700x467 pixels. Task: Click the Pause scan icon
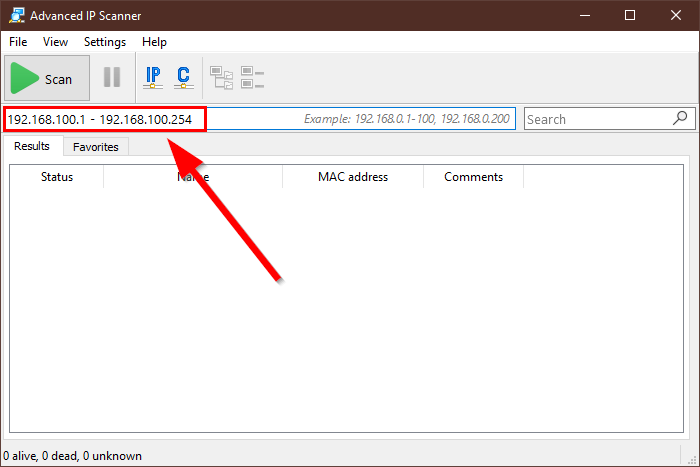pos(112,77)
